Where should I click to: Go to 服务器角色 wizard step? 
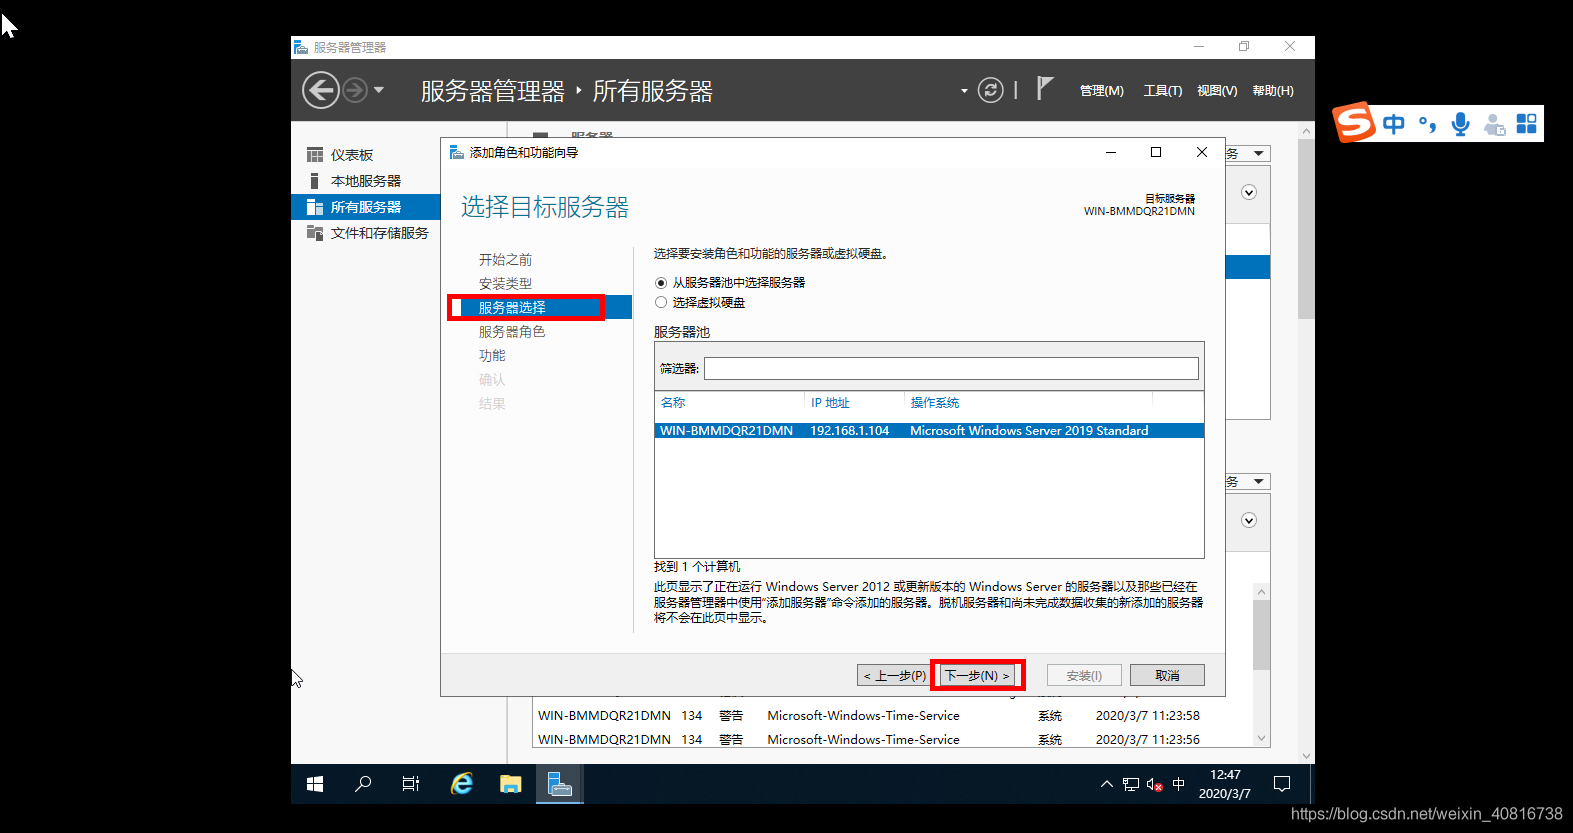tap(512, 332)
